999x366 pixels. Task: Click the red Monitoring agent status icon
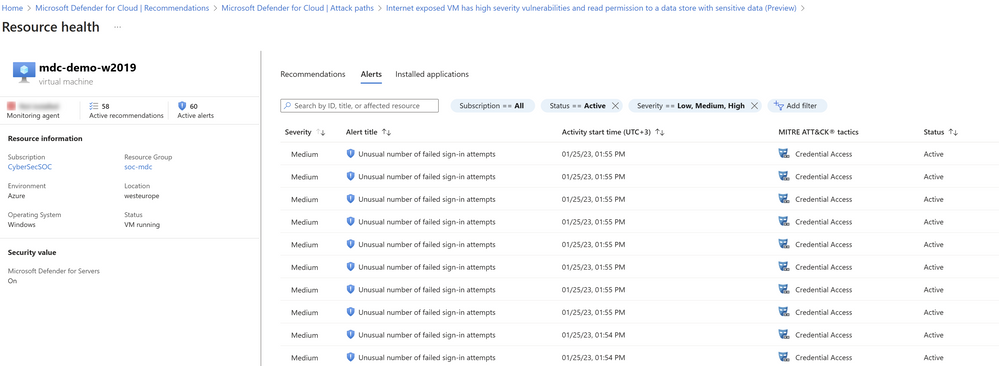coord(11,106)
